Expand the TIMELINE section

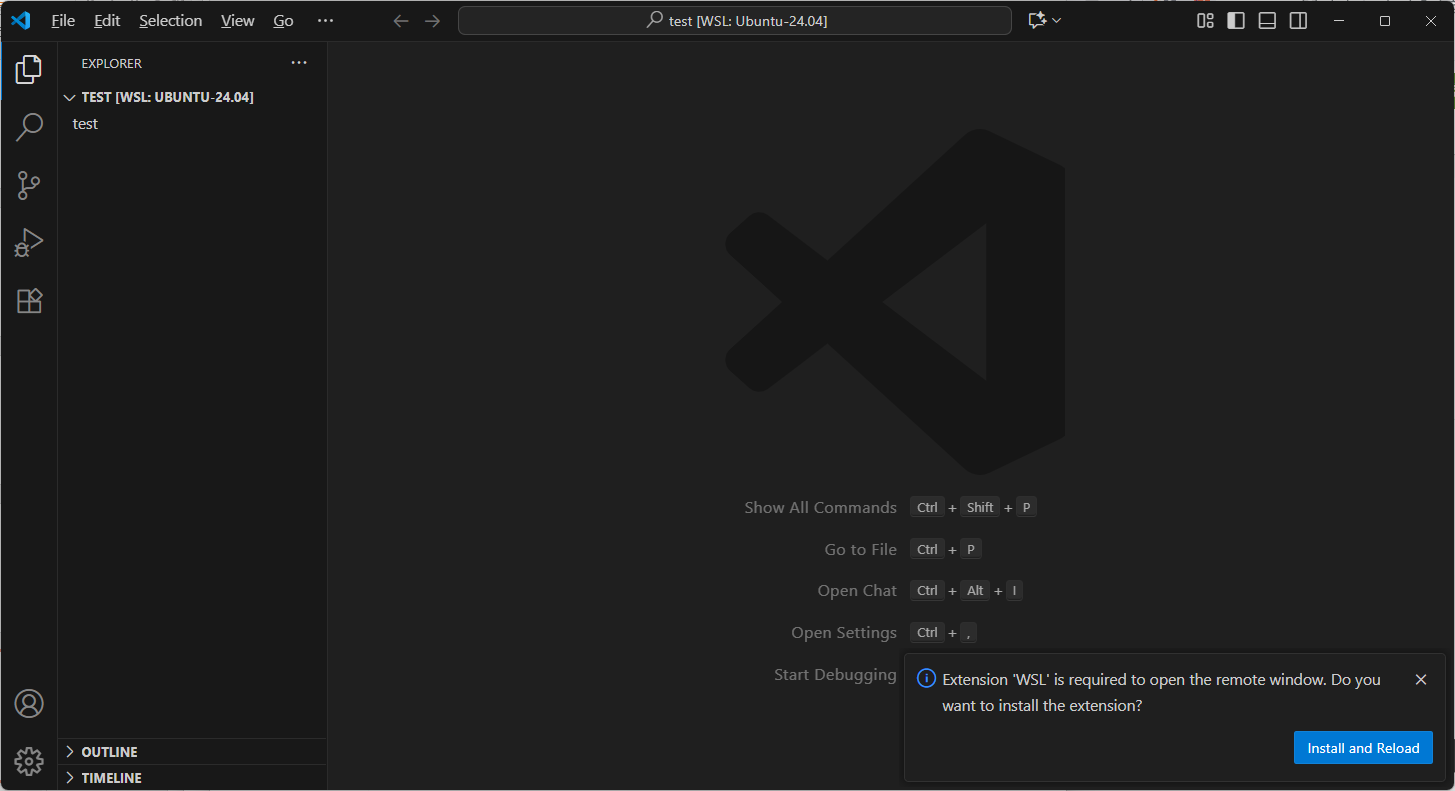[192, 778]
